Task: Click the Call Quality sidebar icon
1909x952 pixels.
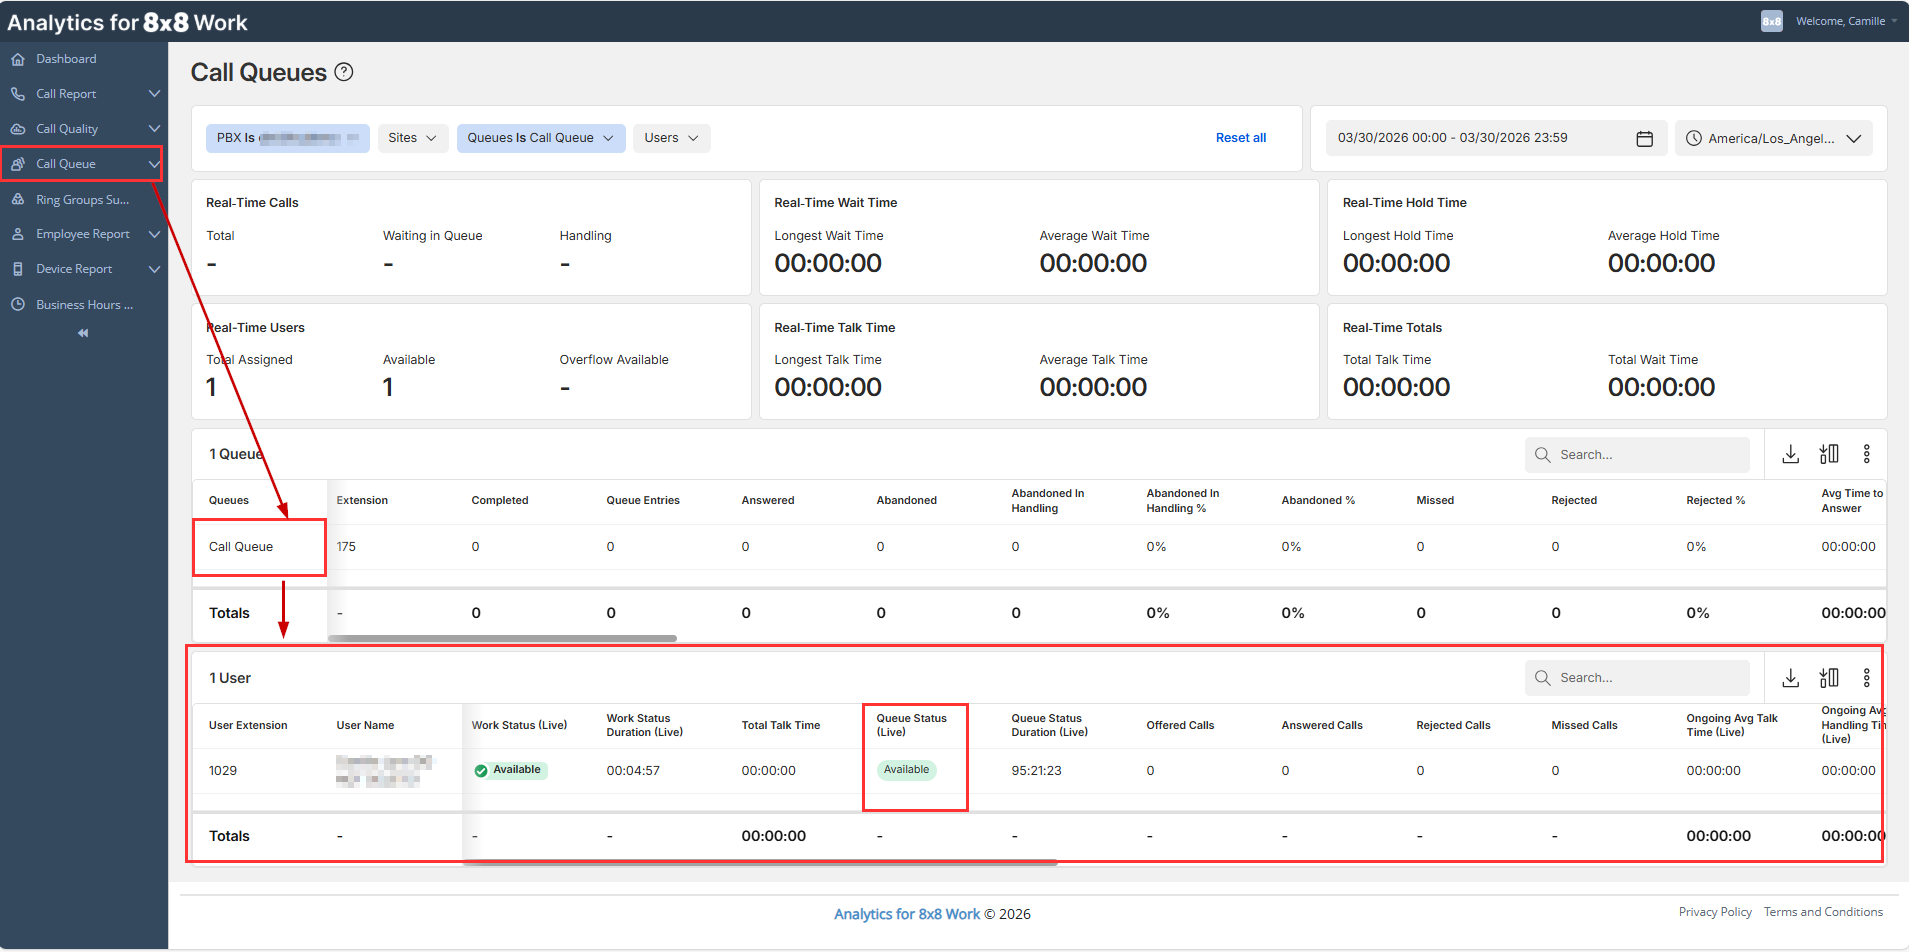Action: point(18,129)
